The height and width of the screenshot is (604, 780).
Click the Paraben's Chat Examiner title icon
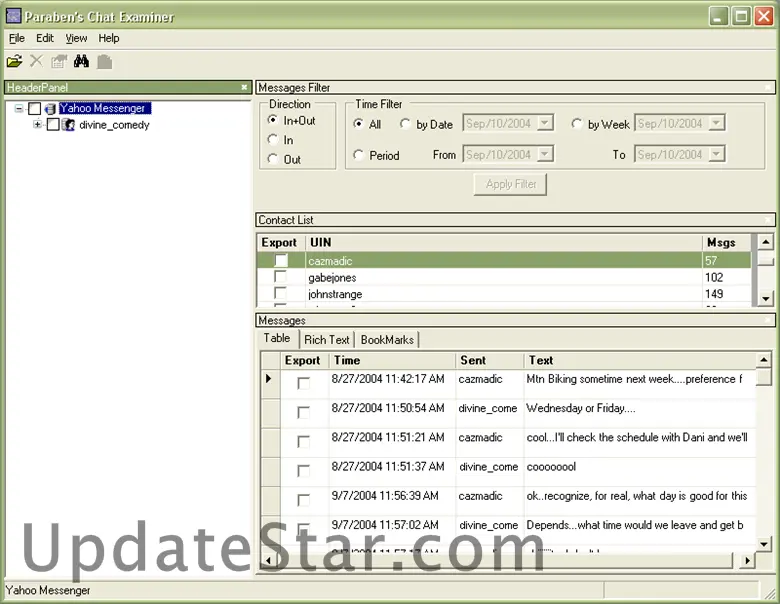coord(13,16)
